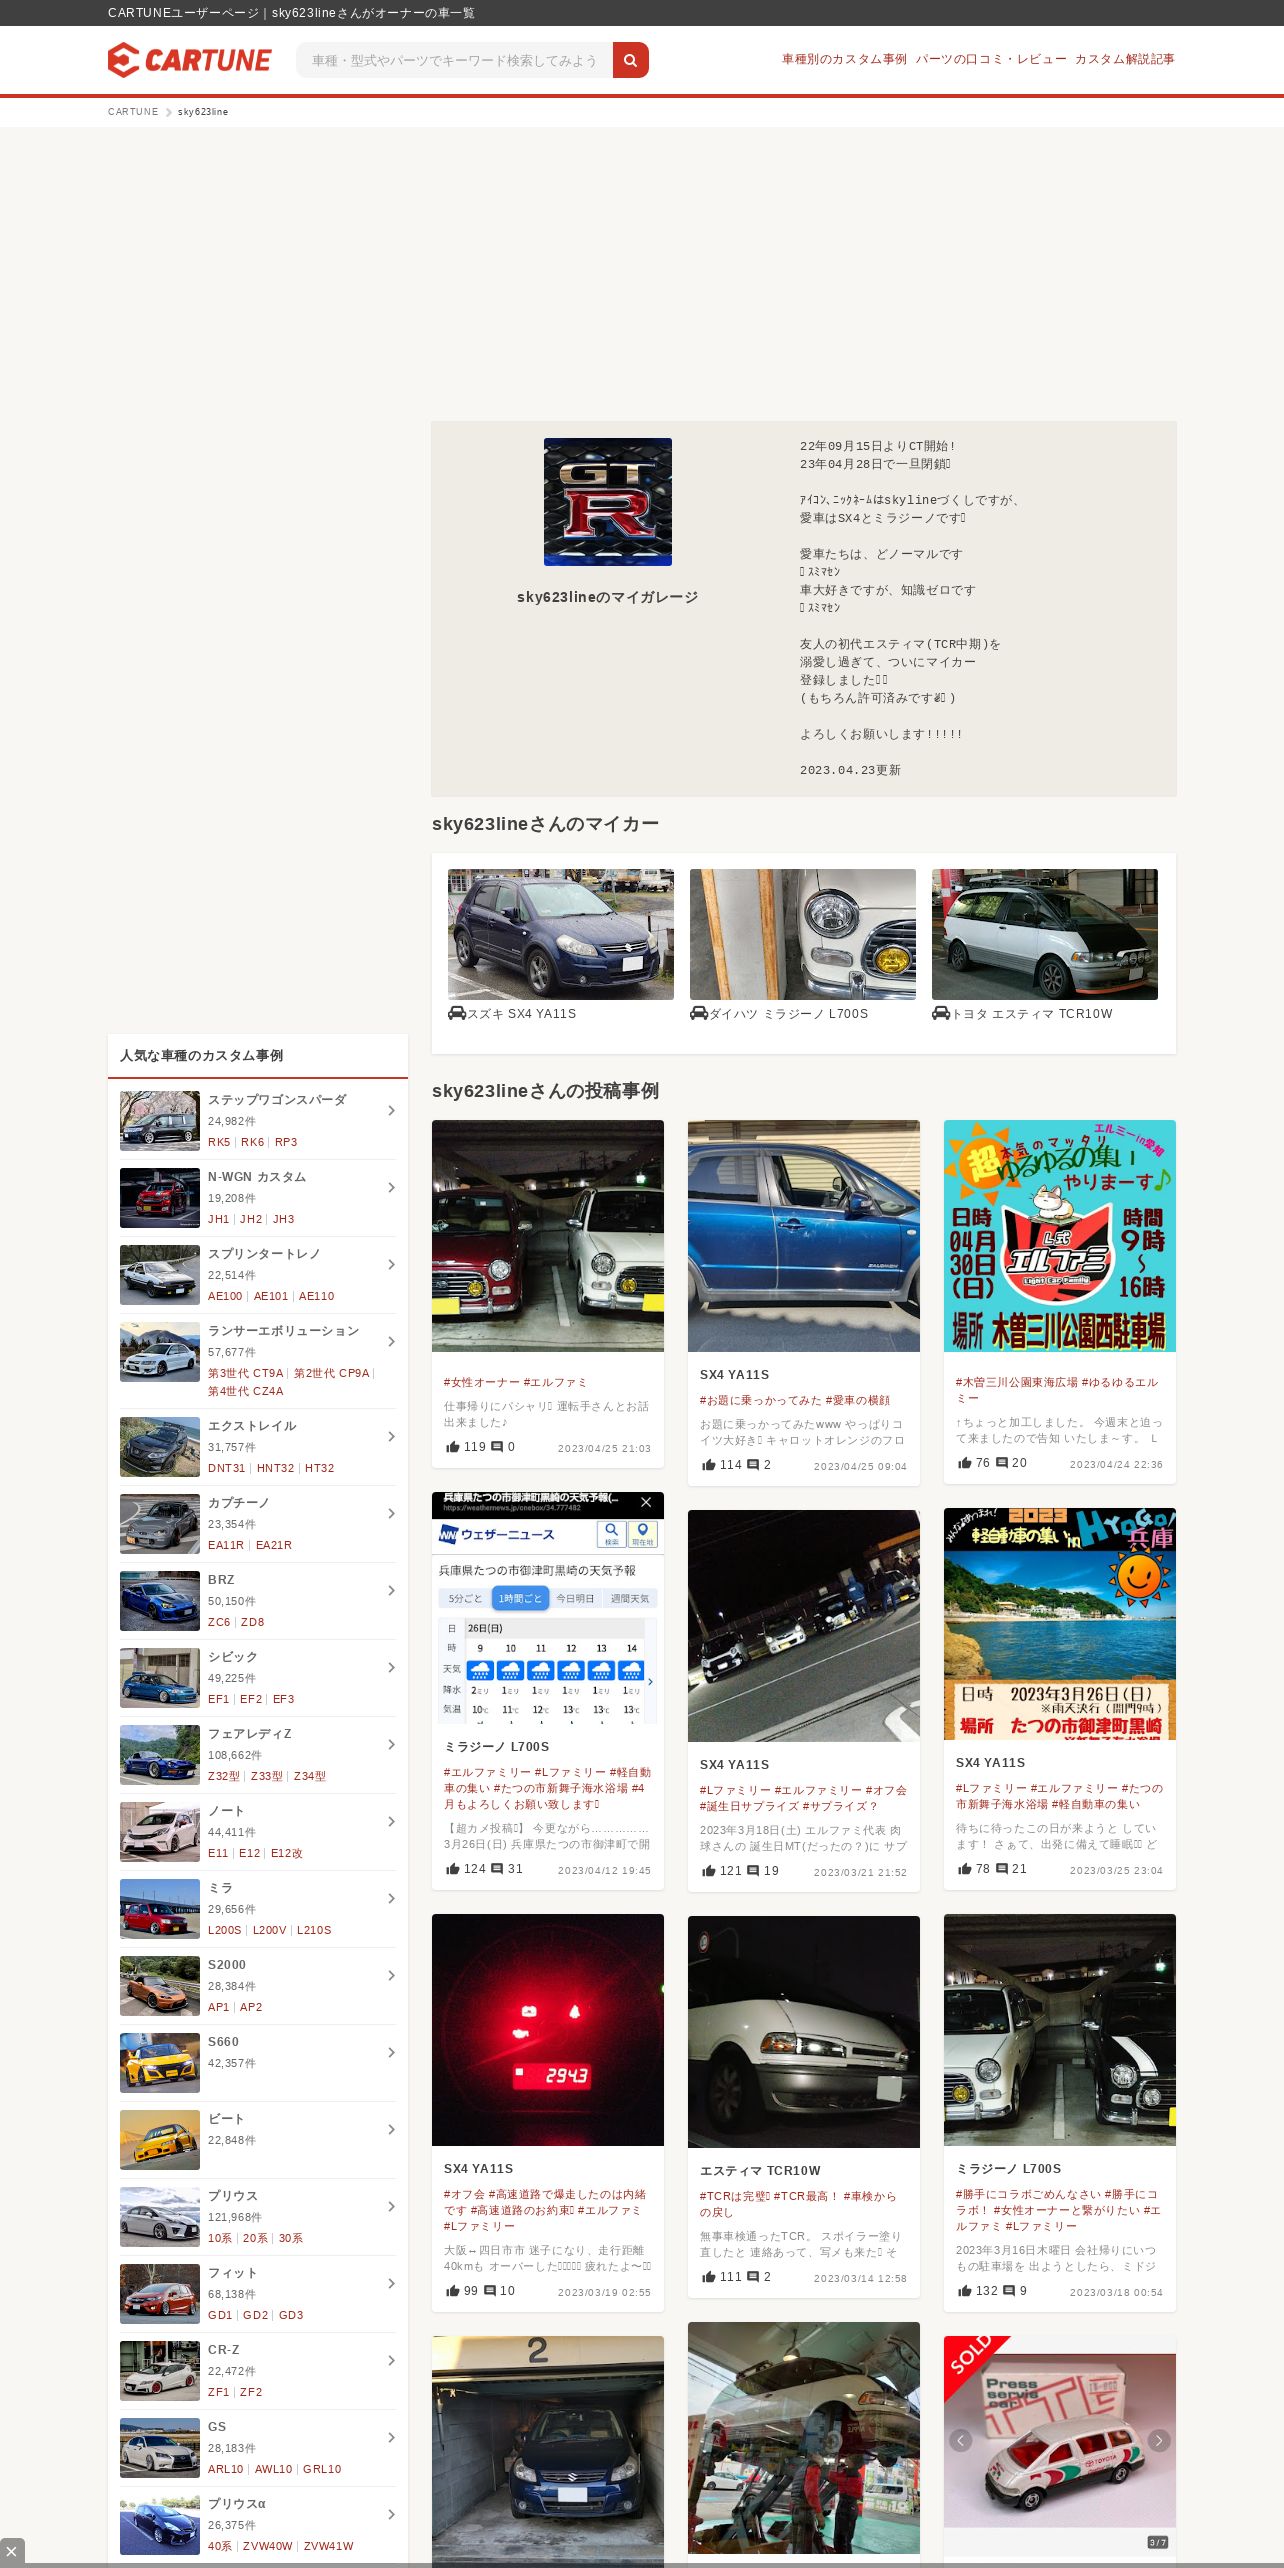1284x2568 pixels.
Task: Click the like icon on 2023/04/25 21:03 post
Action: click(453, 1447)
